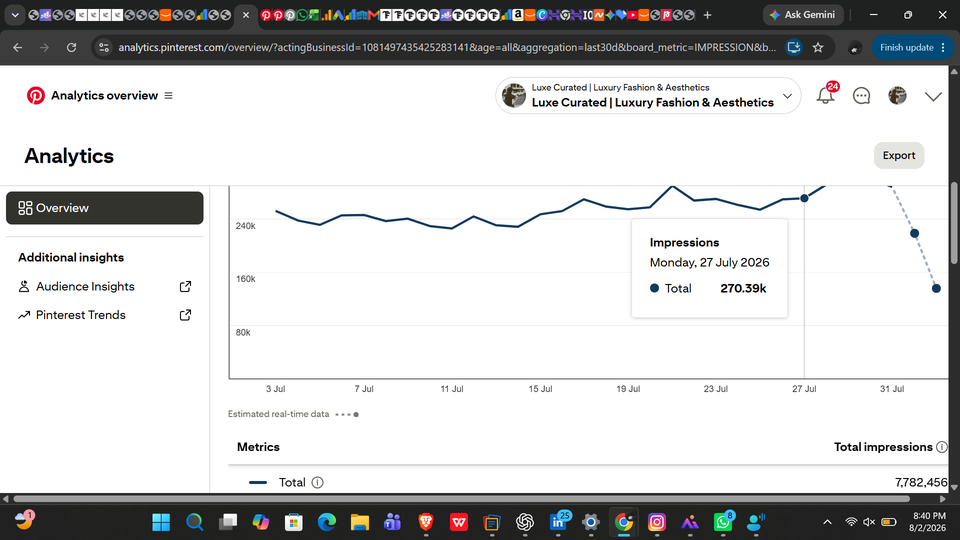Click the info icon beside Total metric
The image size is (960, 540).
(x=317, y=482)
